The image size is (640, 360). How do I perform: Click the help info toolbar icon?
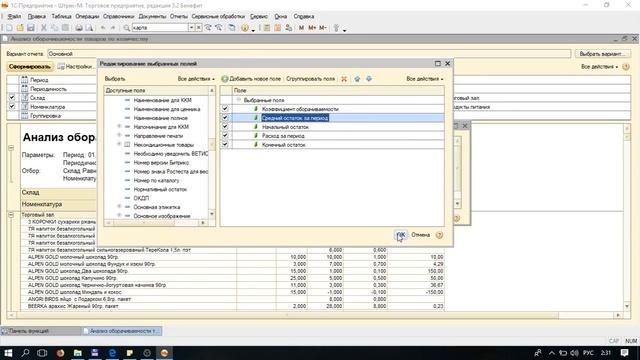244,28
